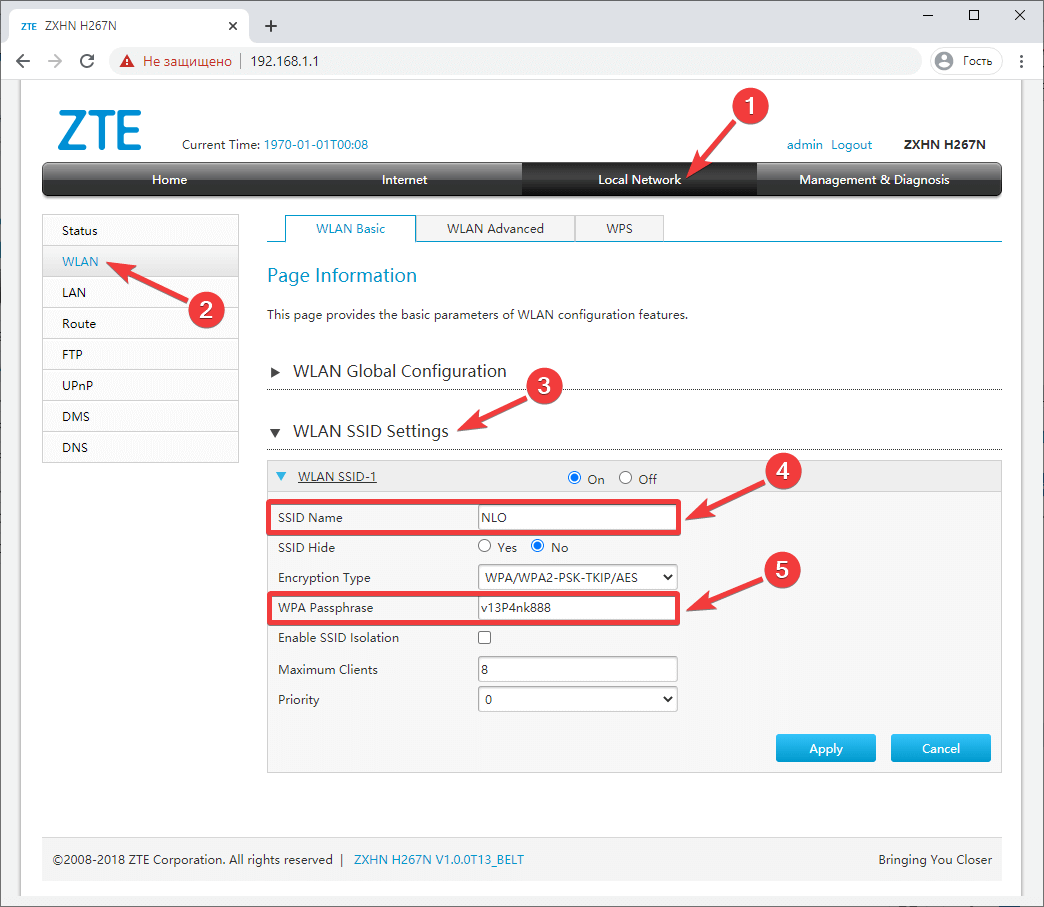Click the Apply button
1044x907 pixels.
[825, 747]
